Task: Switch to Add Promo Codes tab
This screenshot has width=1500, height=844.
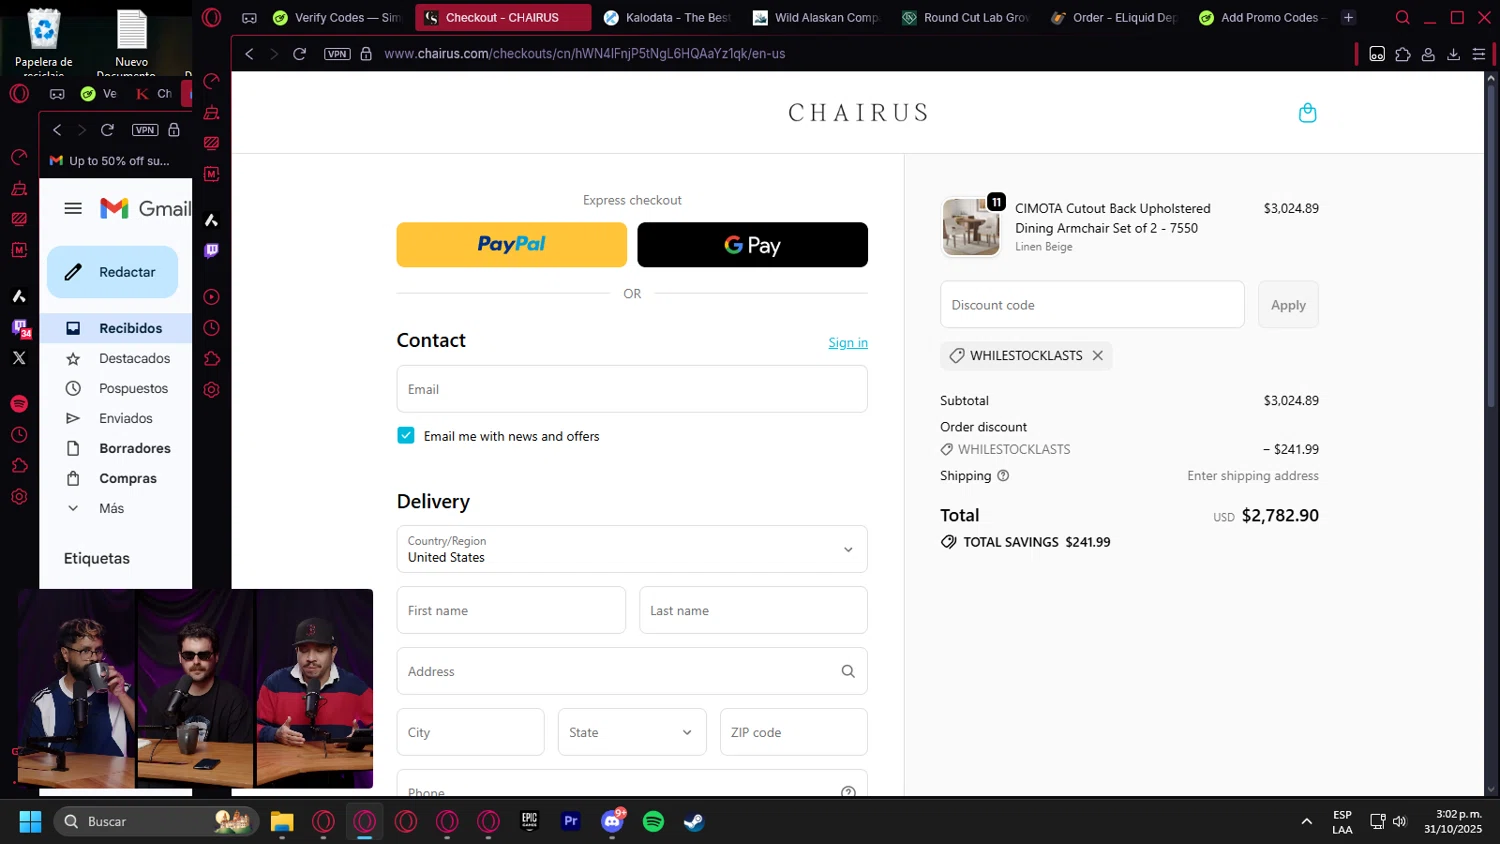Action: (x=1263, y=18)
